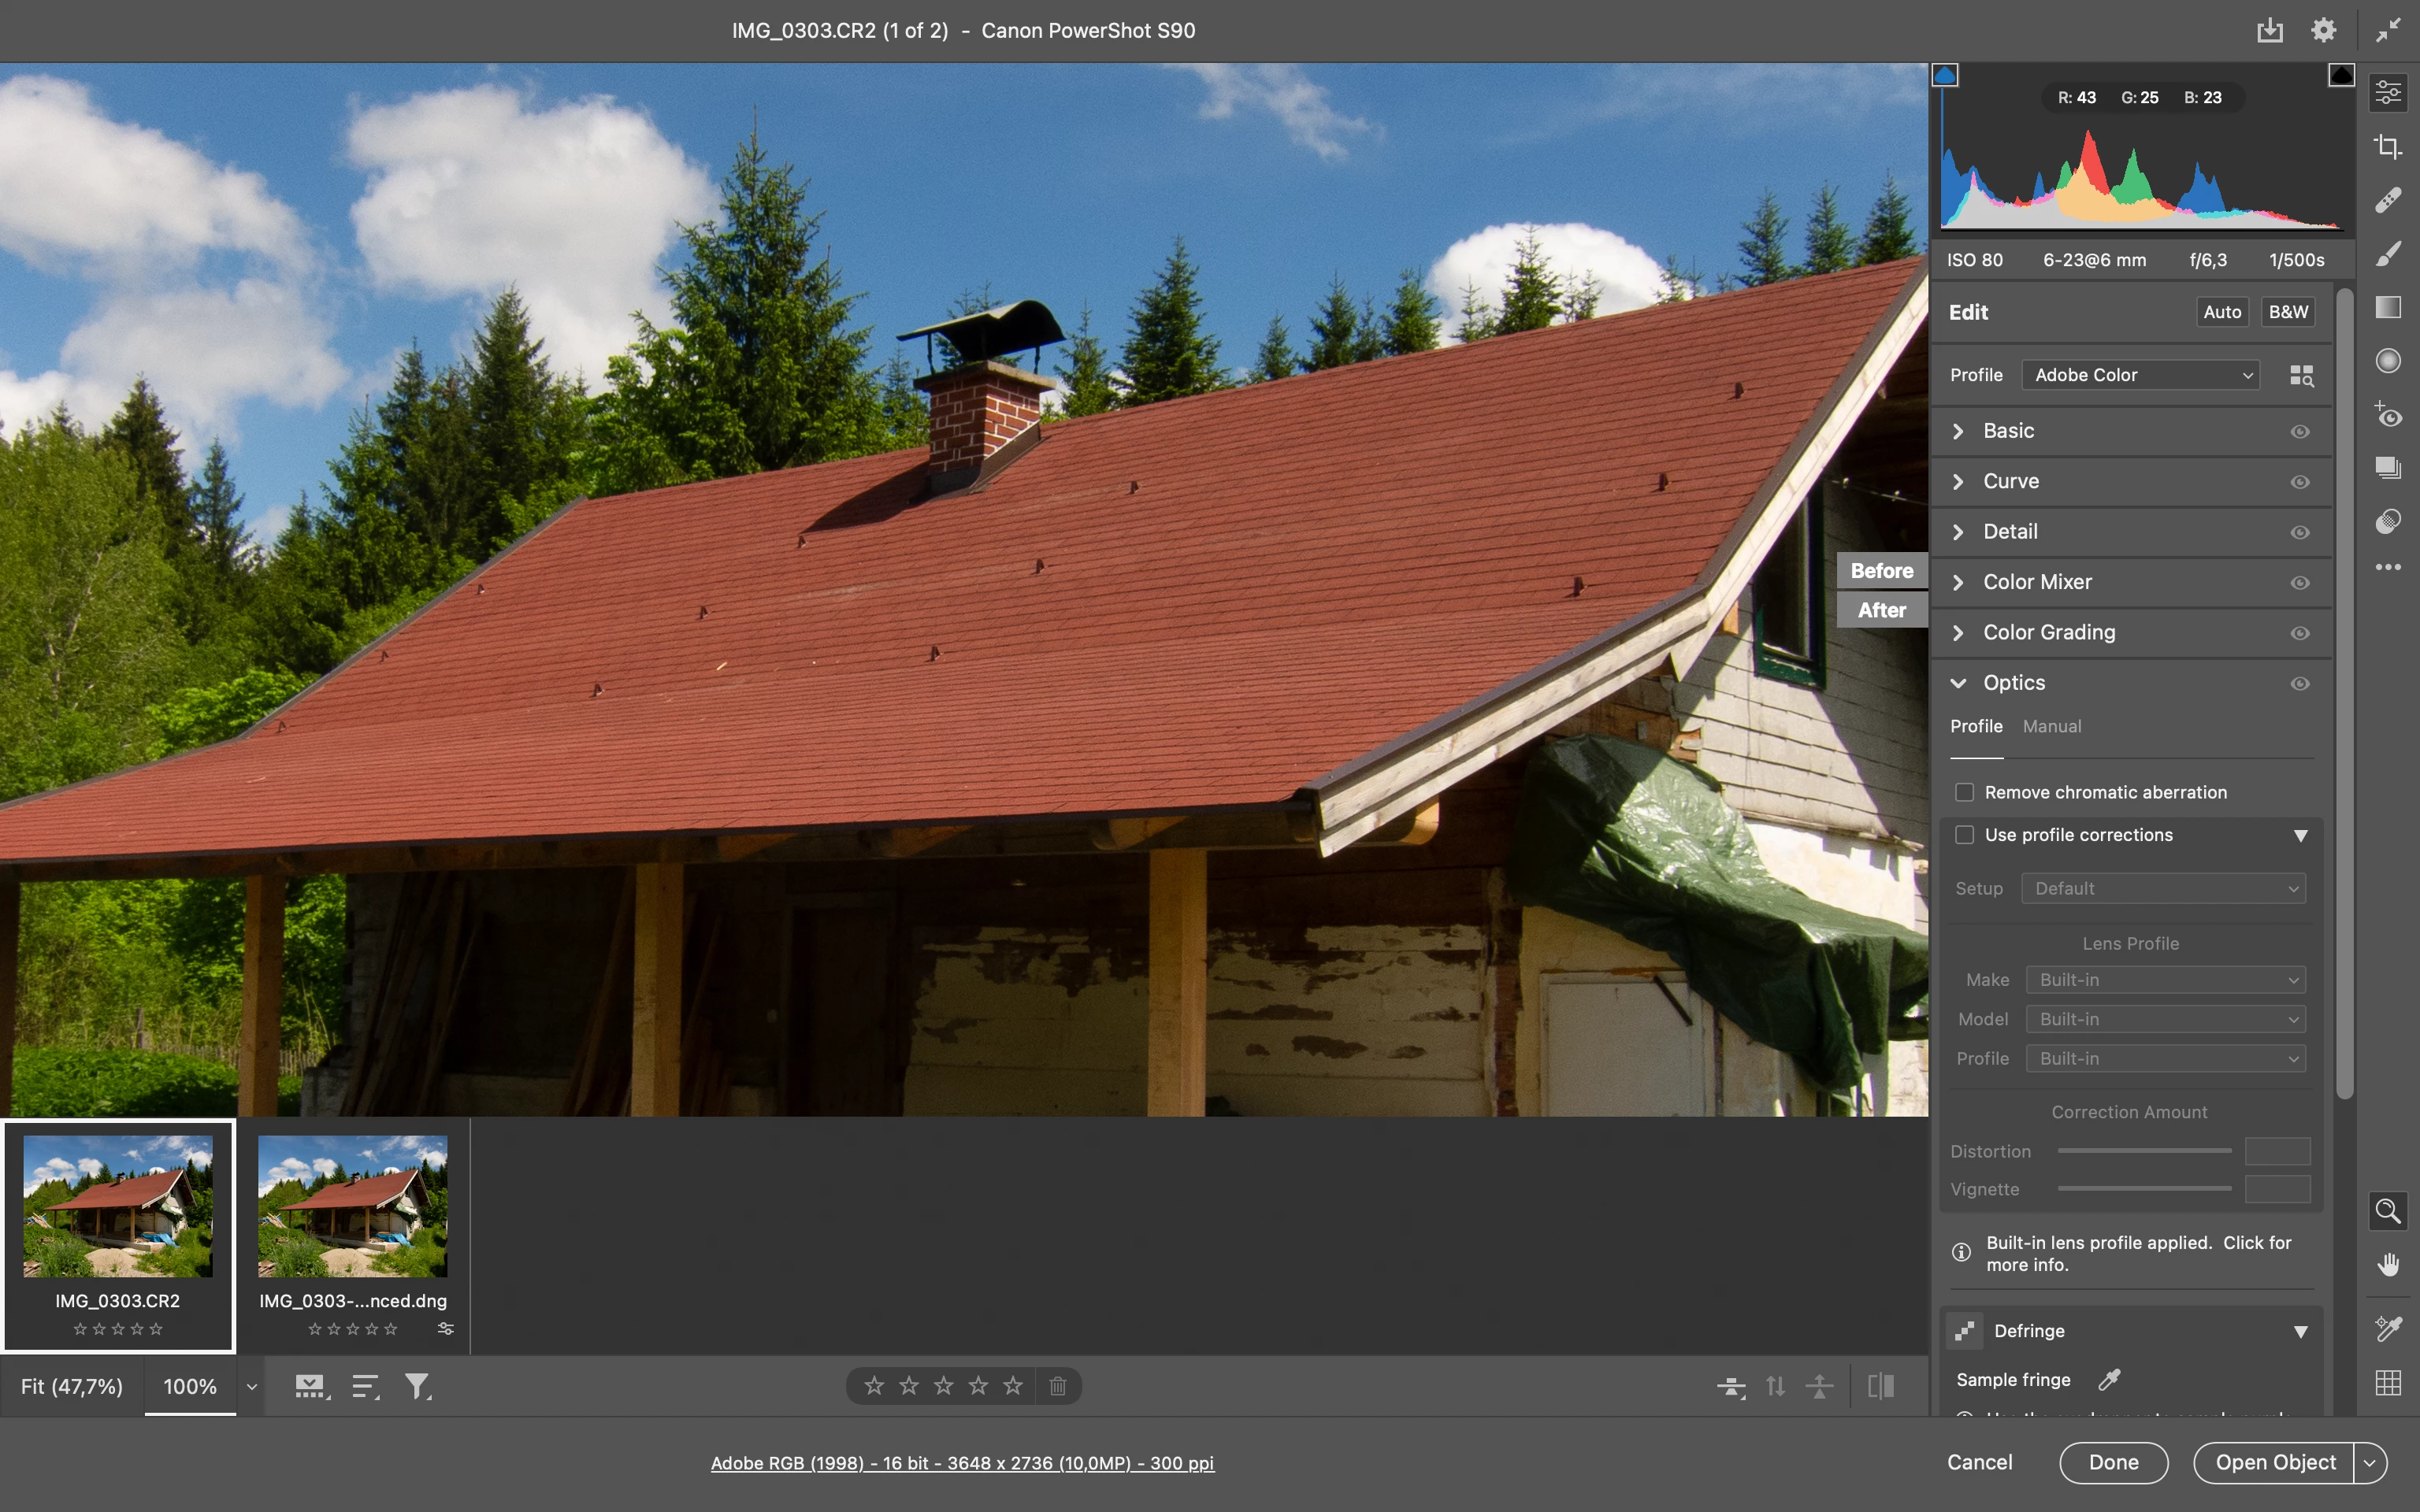Click the Auto edit button
Viewport: 2420px width, 1512px height.
pyautogui.click(x=2222, y=312)
